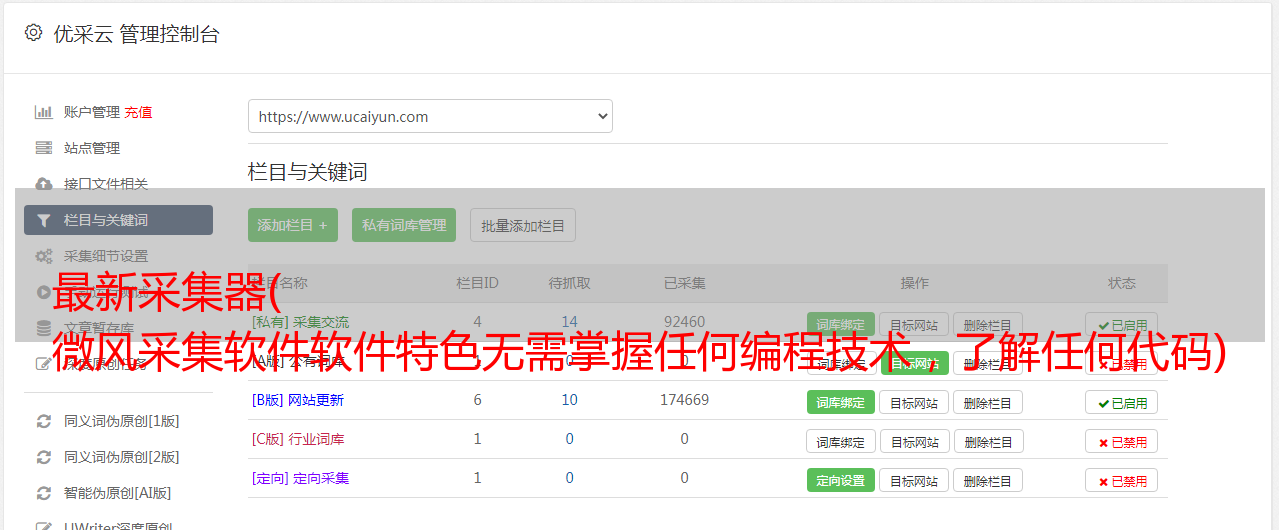Screen dimensions: 1279x530
Task: Toggle 已启用 status for 网站更新
Action: tap(1122, 402)
